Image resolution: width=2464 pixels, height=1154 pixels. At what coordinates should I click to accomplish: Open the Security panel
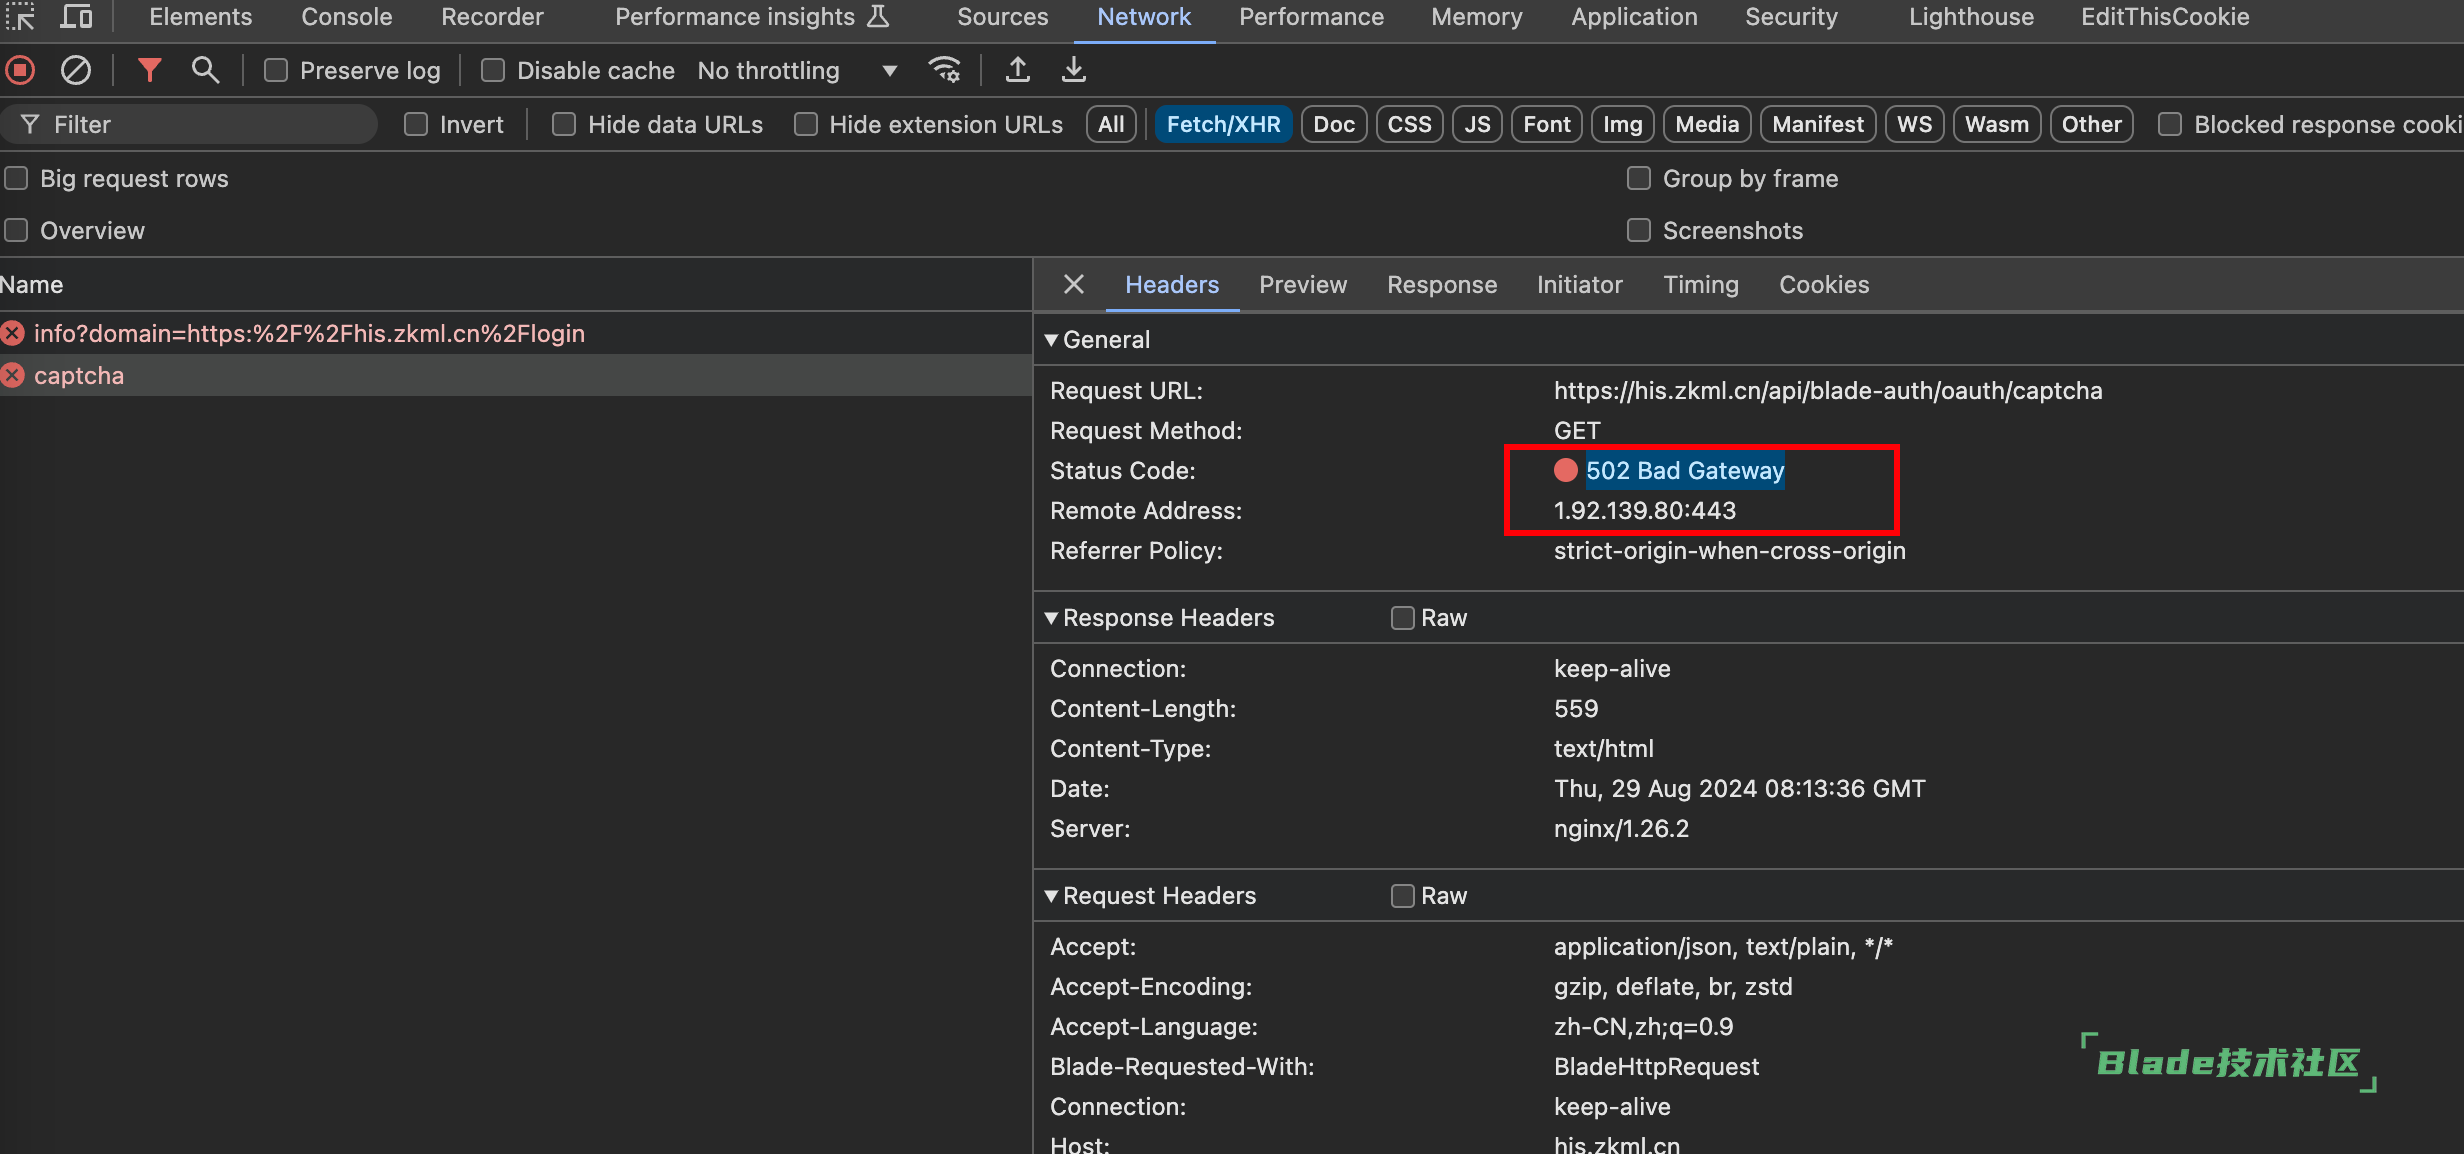click(1792, 17)
